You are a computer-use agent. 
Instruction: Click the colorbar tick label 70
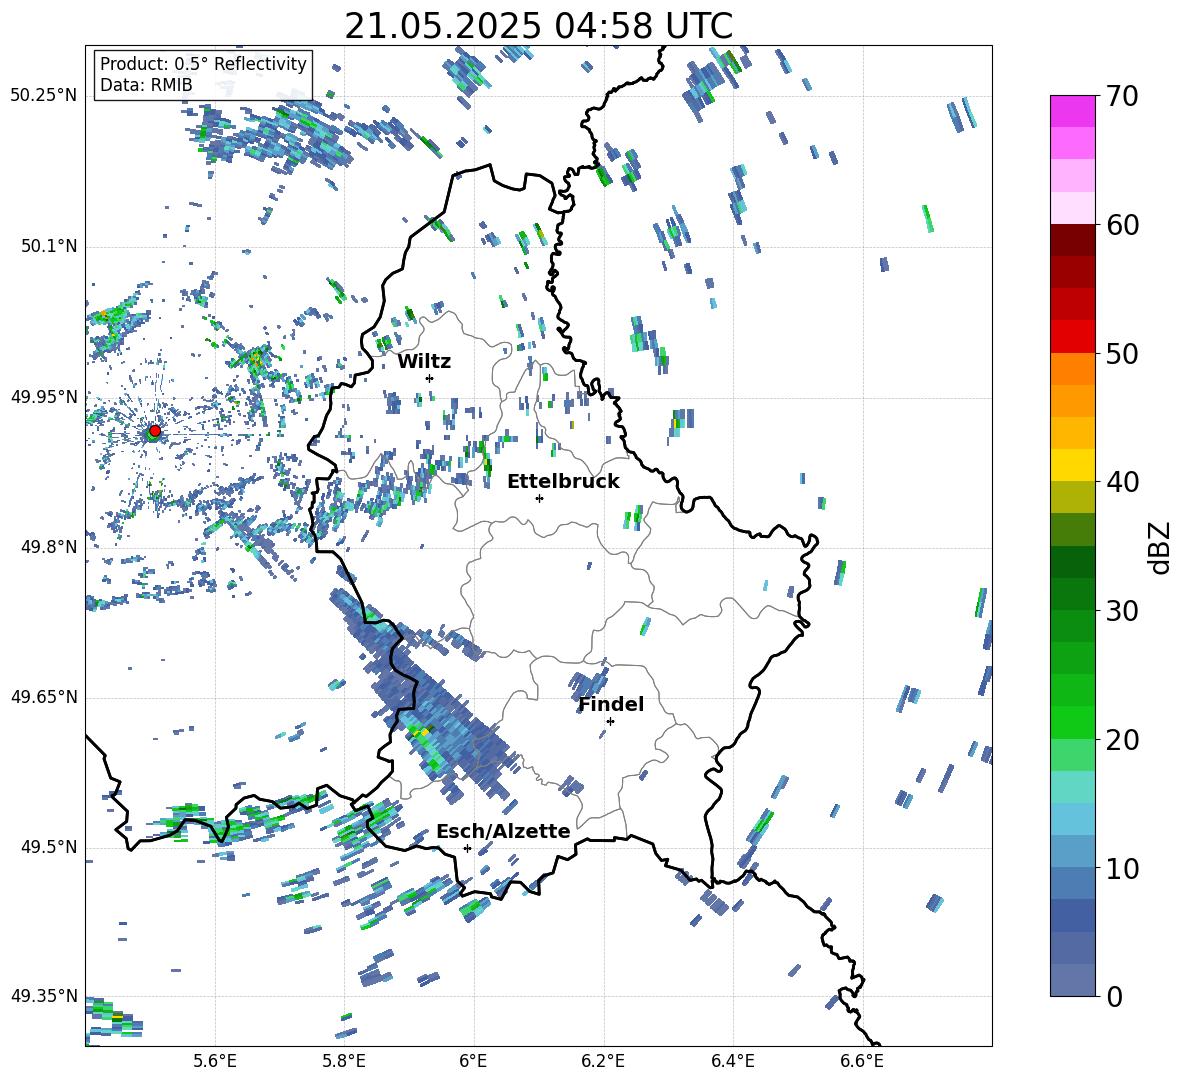[x=1121, y=96]
